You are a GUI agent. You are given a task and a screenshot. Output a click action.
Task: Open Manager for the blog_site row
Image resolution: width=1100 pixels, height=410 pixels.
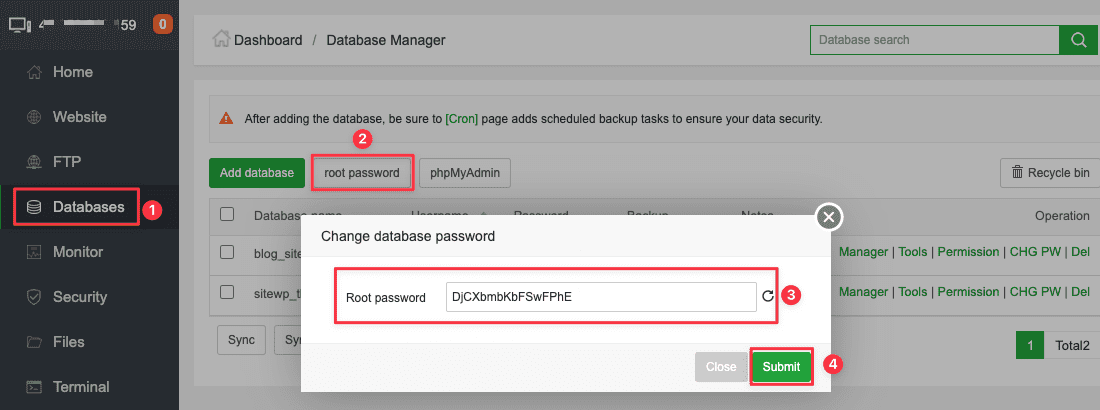point(864,251)
